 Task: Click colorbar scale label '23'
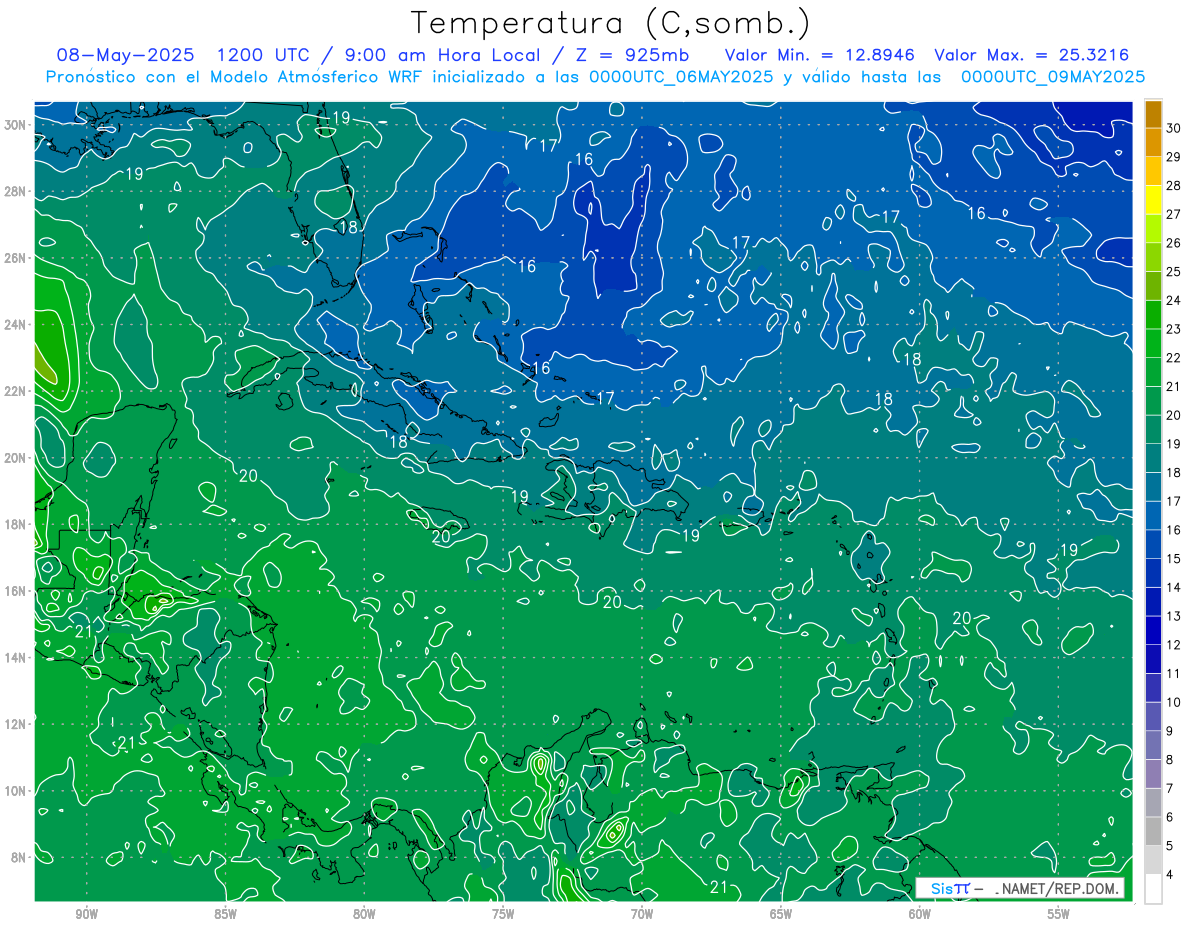1173,329
